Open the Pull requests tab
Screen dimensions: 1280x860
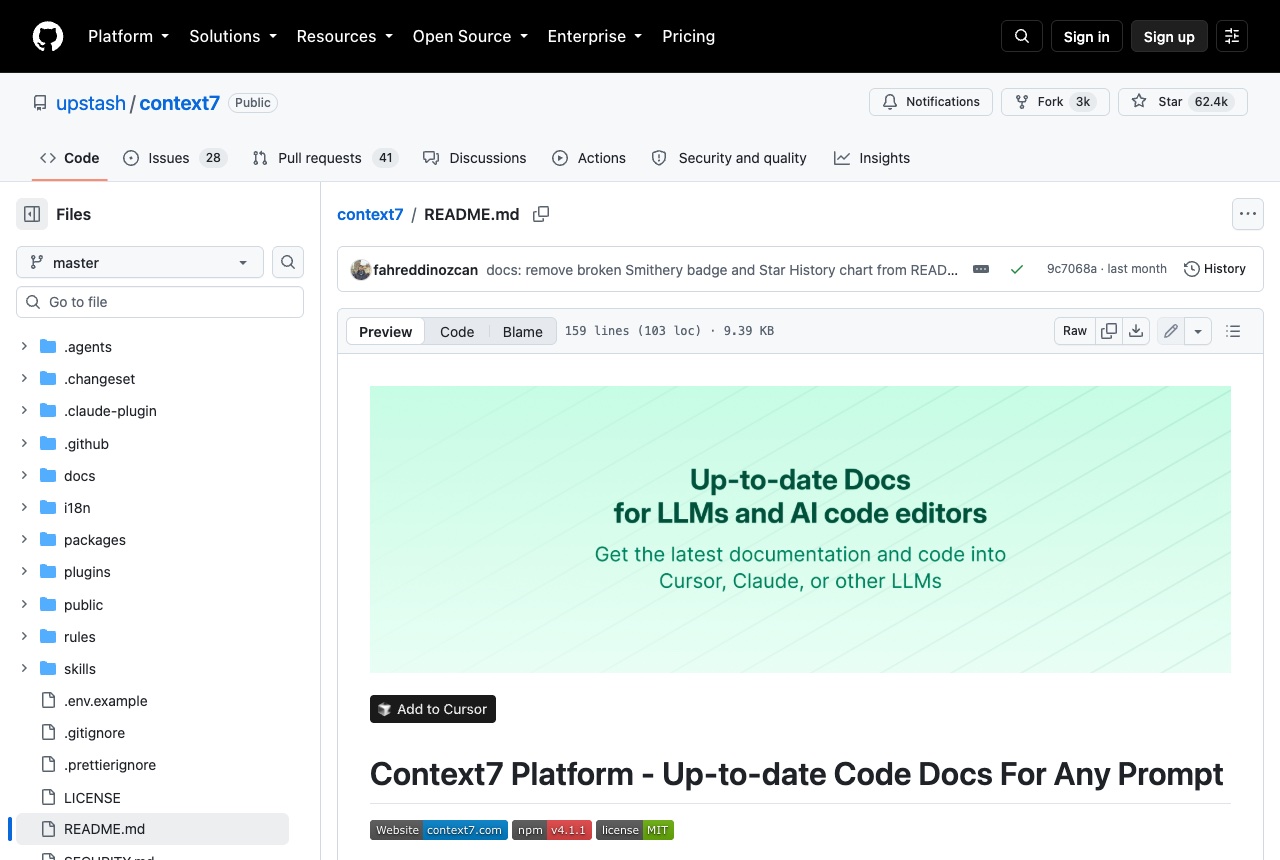click(325, 158)
